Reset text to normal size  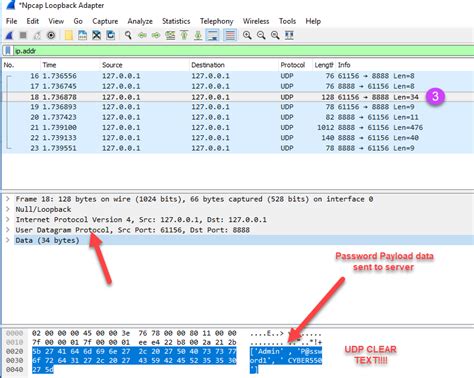[275, 35]
